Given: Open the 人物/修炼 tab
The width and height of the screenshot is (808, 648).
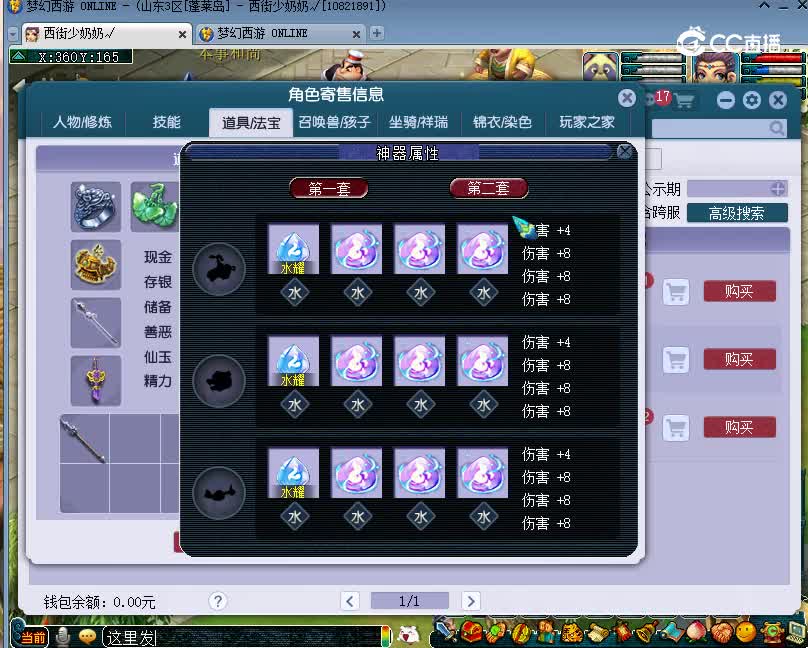Looking at the screenshot, I should click(82, 122).
